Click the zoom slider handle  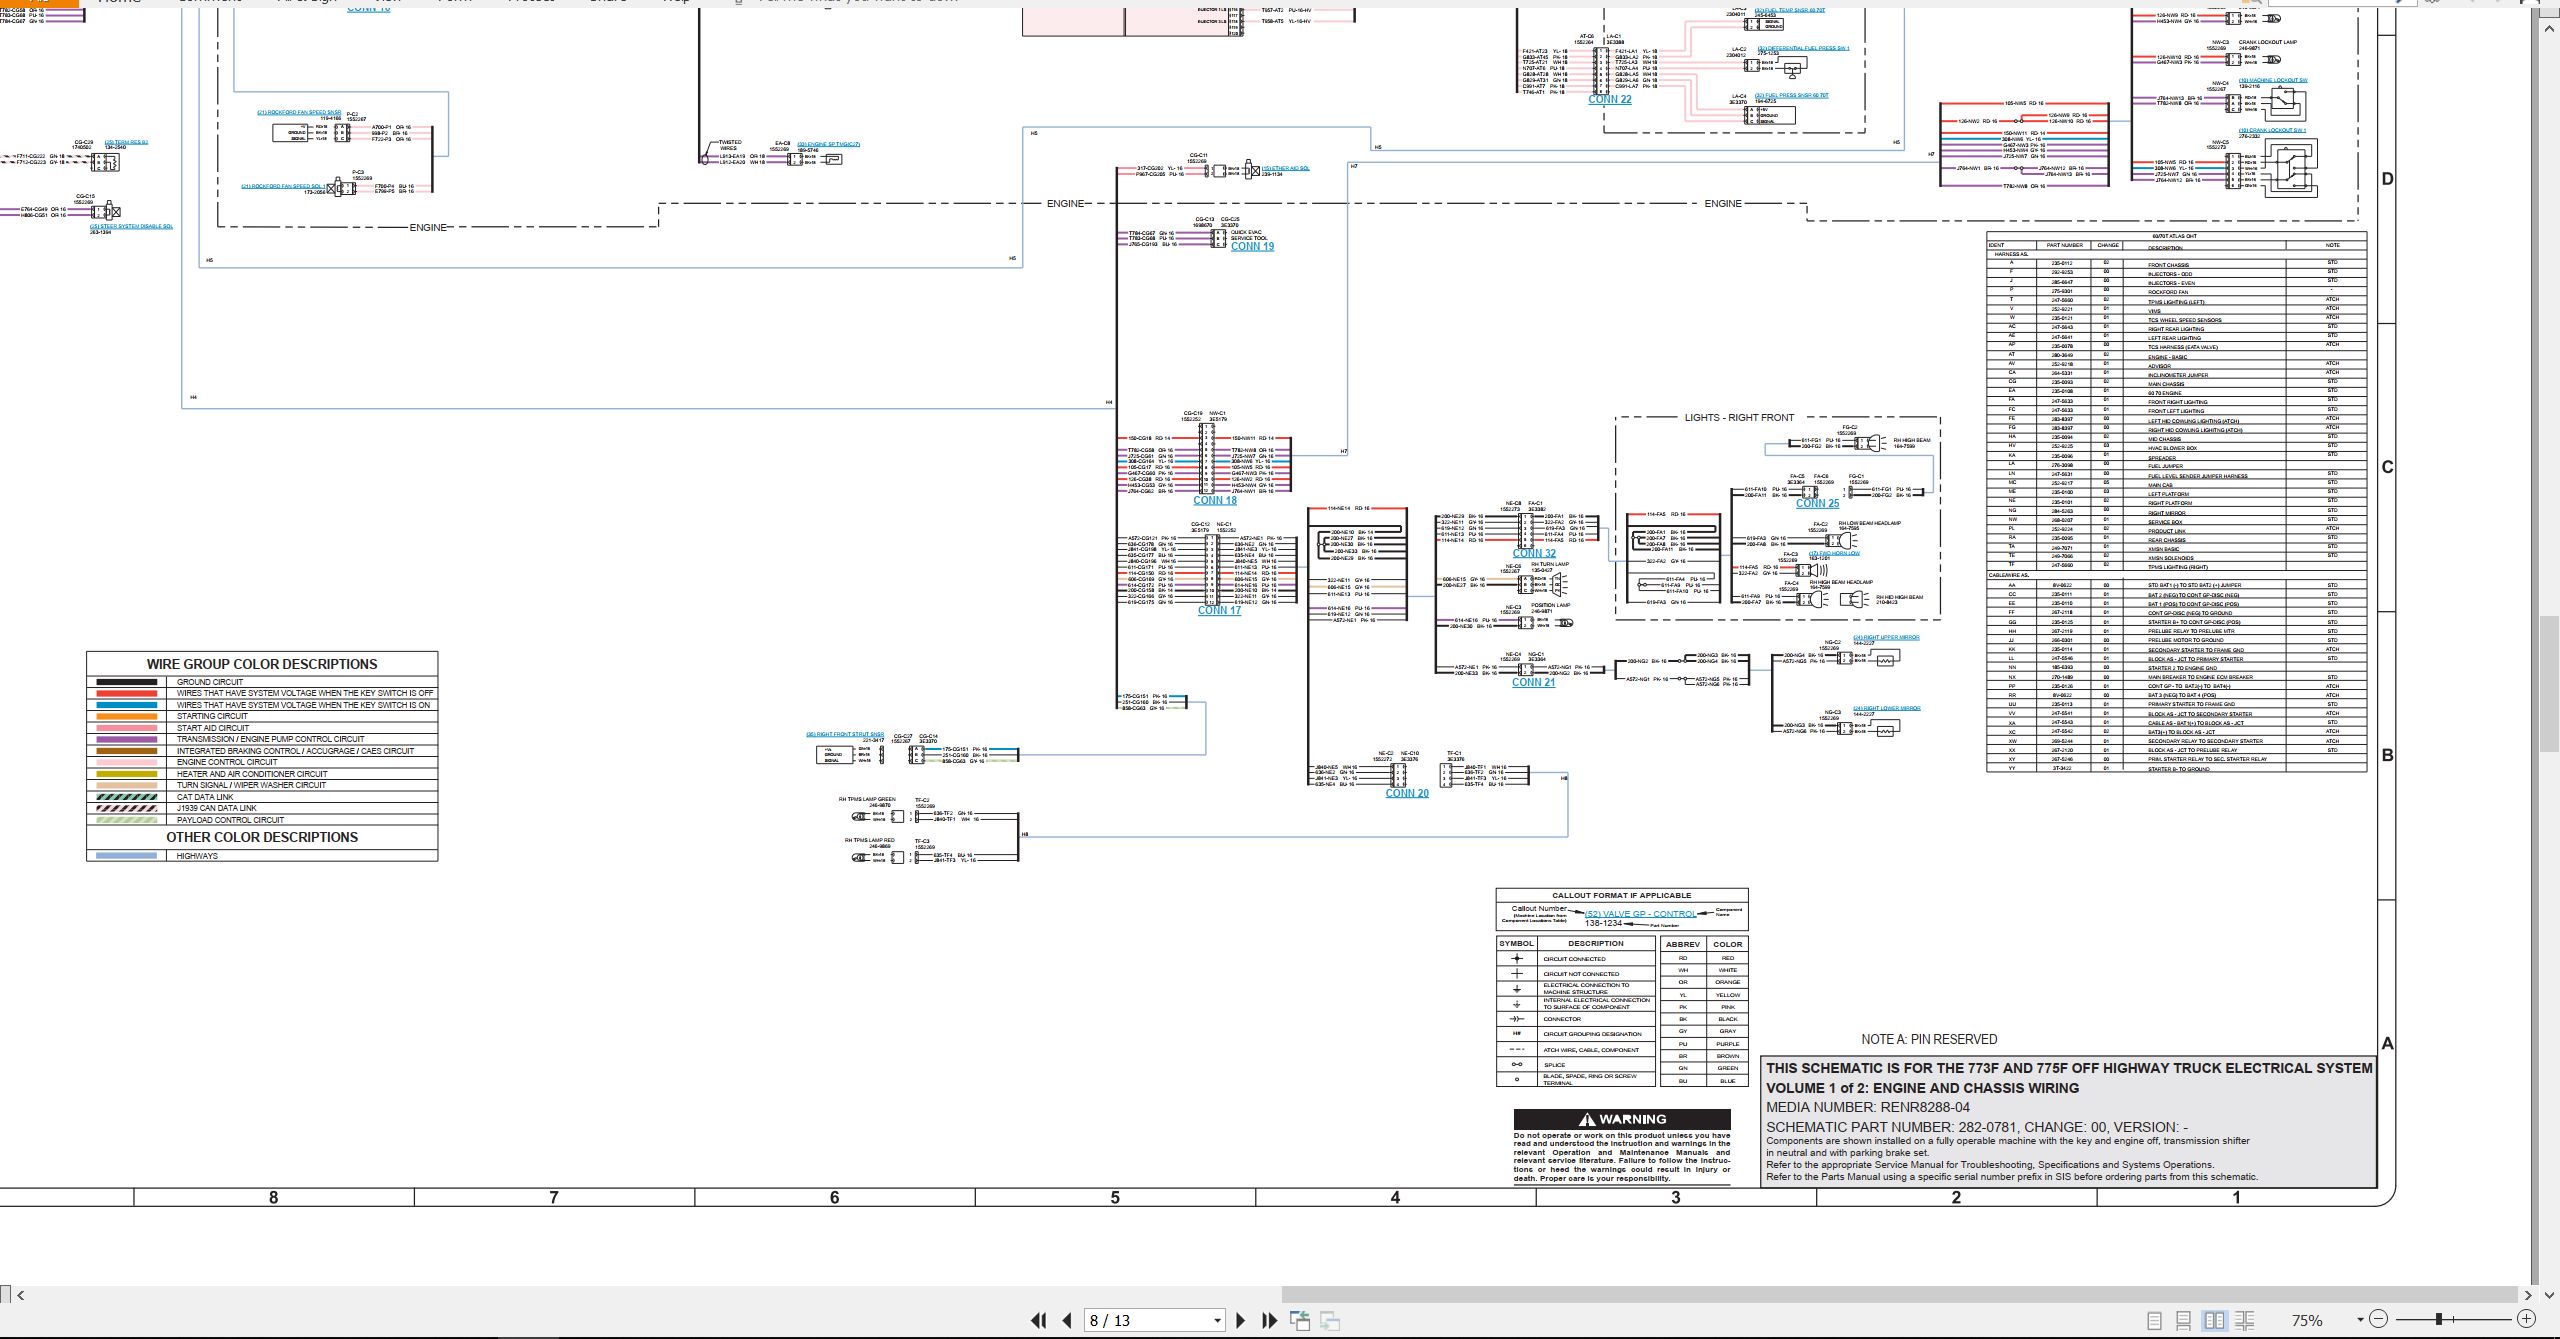point(2439,1319)
